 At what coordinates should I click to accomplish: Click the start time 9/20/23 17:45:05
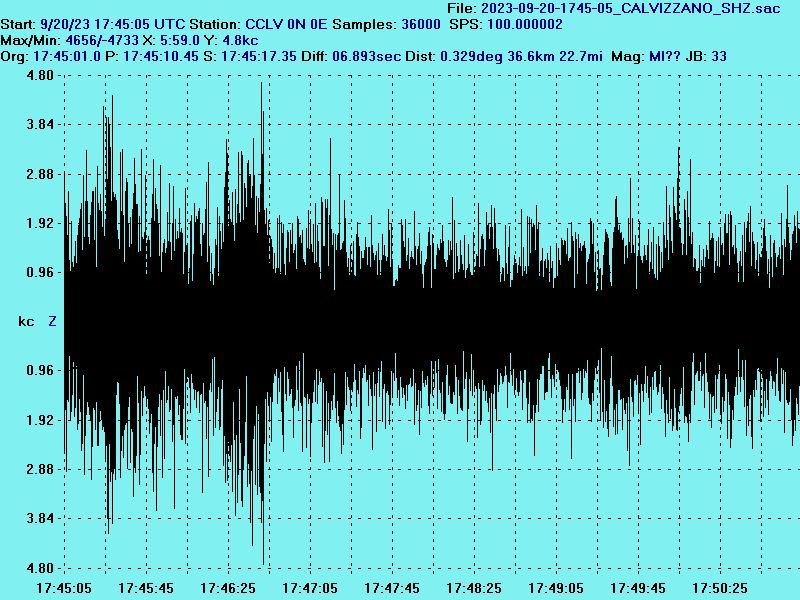tap(95, 24)
